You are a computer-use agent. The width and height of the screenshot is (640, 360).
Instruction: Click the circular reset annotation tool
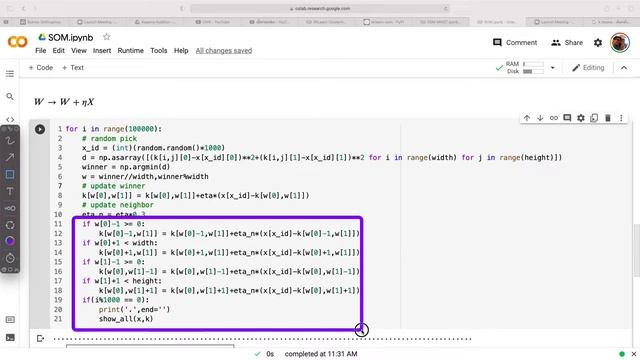(10, 225)
